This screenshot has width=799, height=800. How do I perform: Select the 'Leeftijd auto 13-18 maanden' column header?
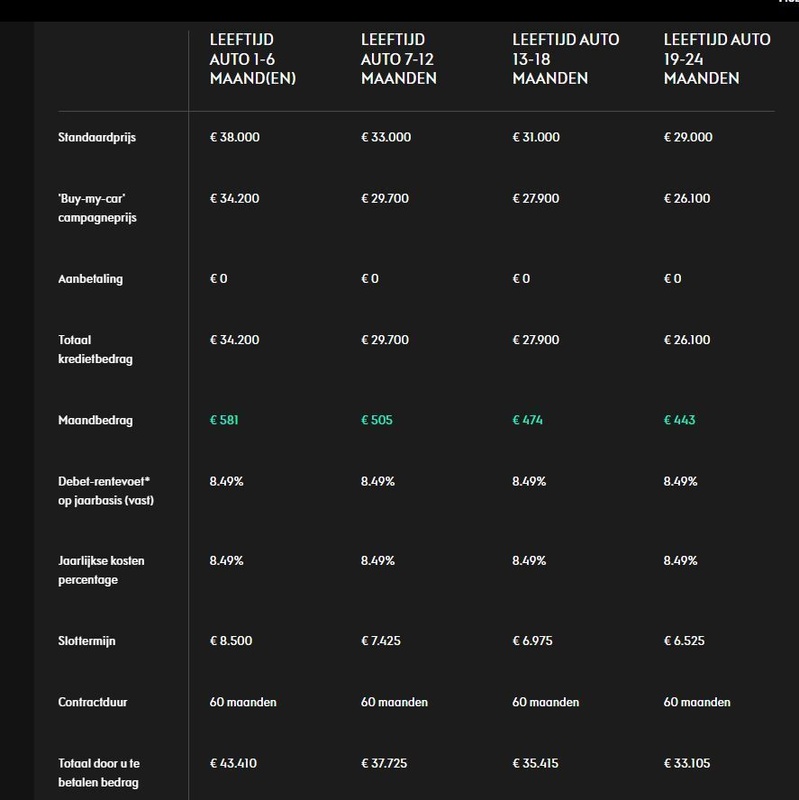point(565,58)
